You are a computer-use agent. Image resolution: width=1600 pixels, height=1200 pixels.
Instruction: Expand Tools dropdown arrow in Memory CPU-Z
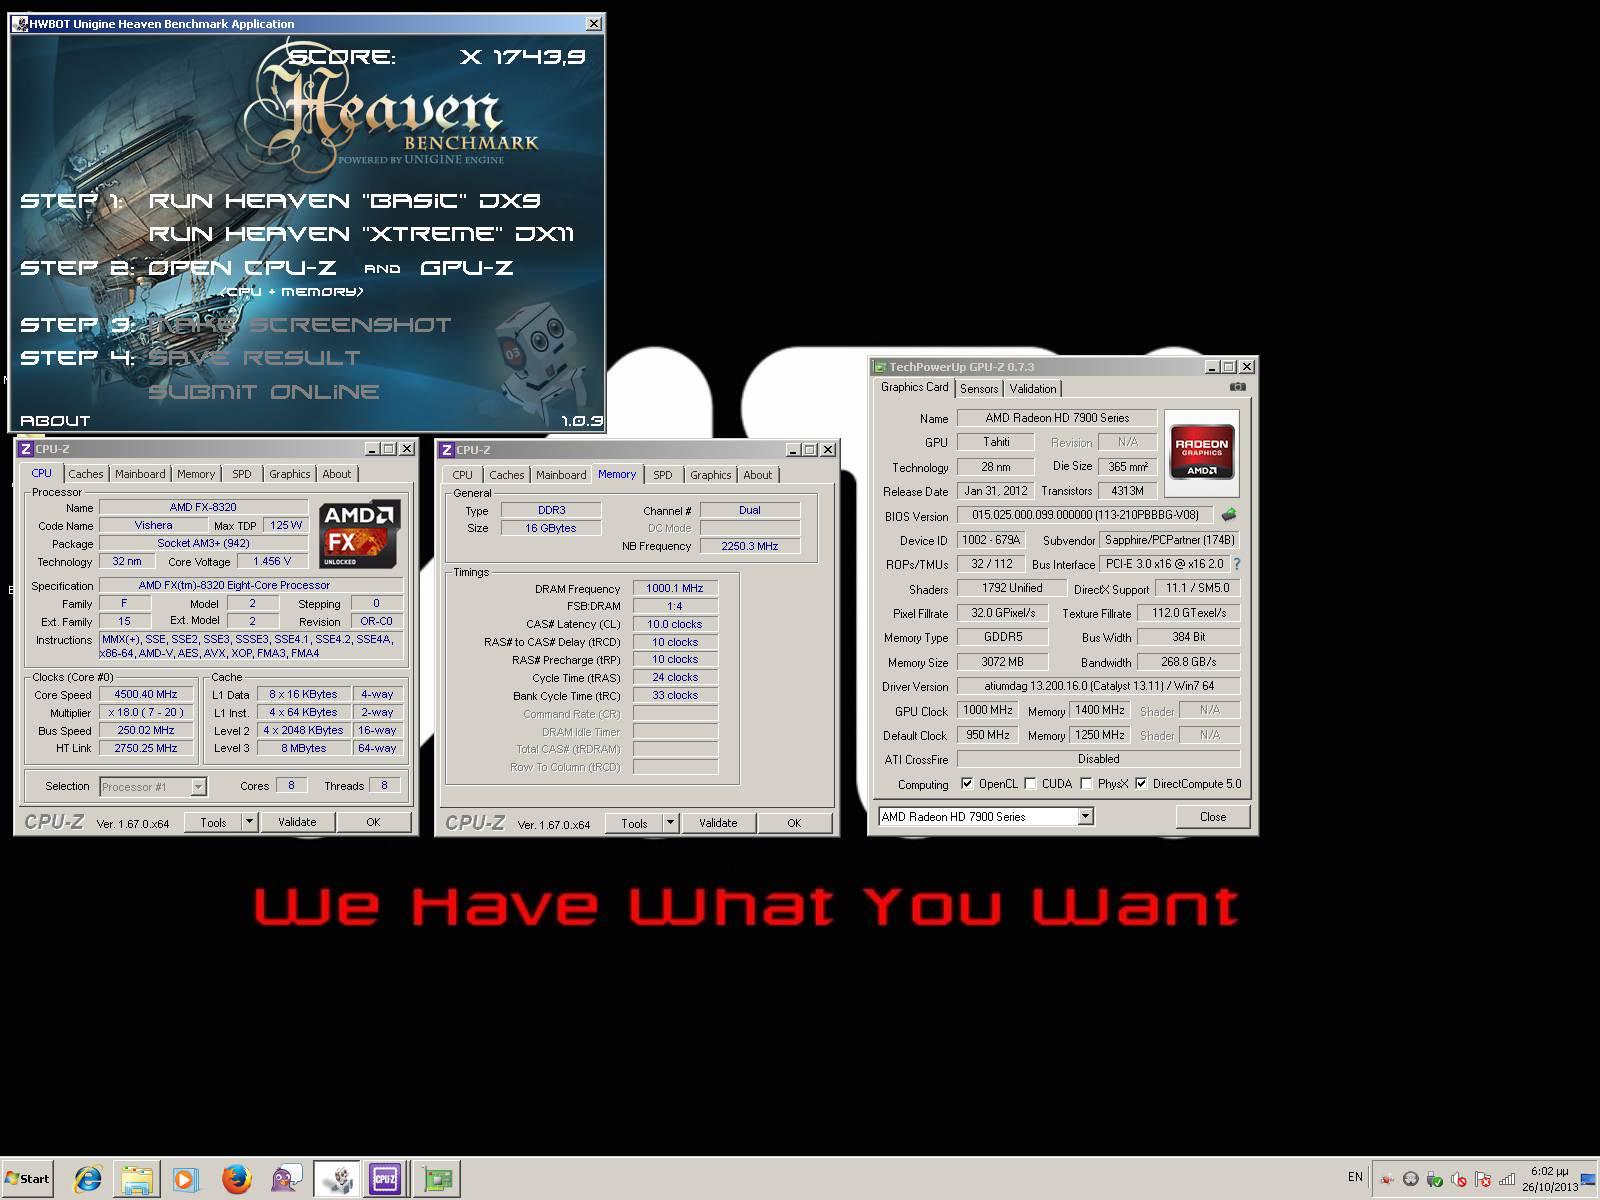671,823
